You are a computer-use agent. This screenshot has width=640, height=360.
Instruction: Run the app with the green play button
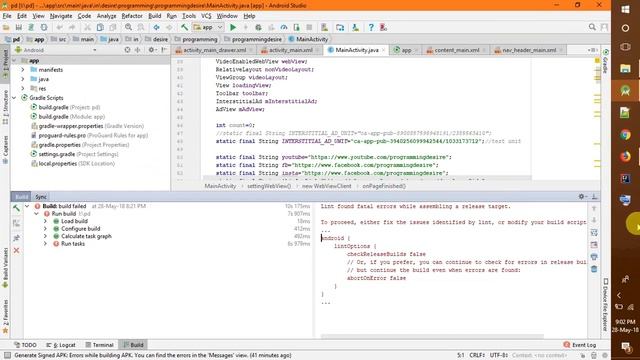coord(233,27)
